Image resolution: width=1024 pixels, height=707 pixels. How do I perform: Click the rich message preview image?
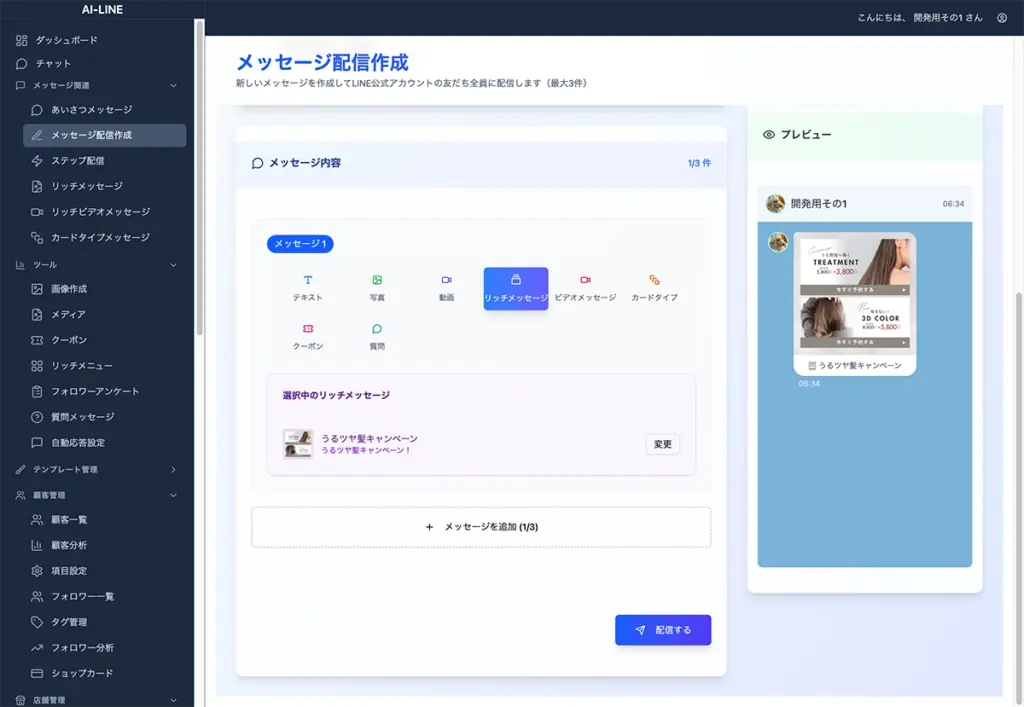click(x=854, y=294)
